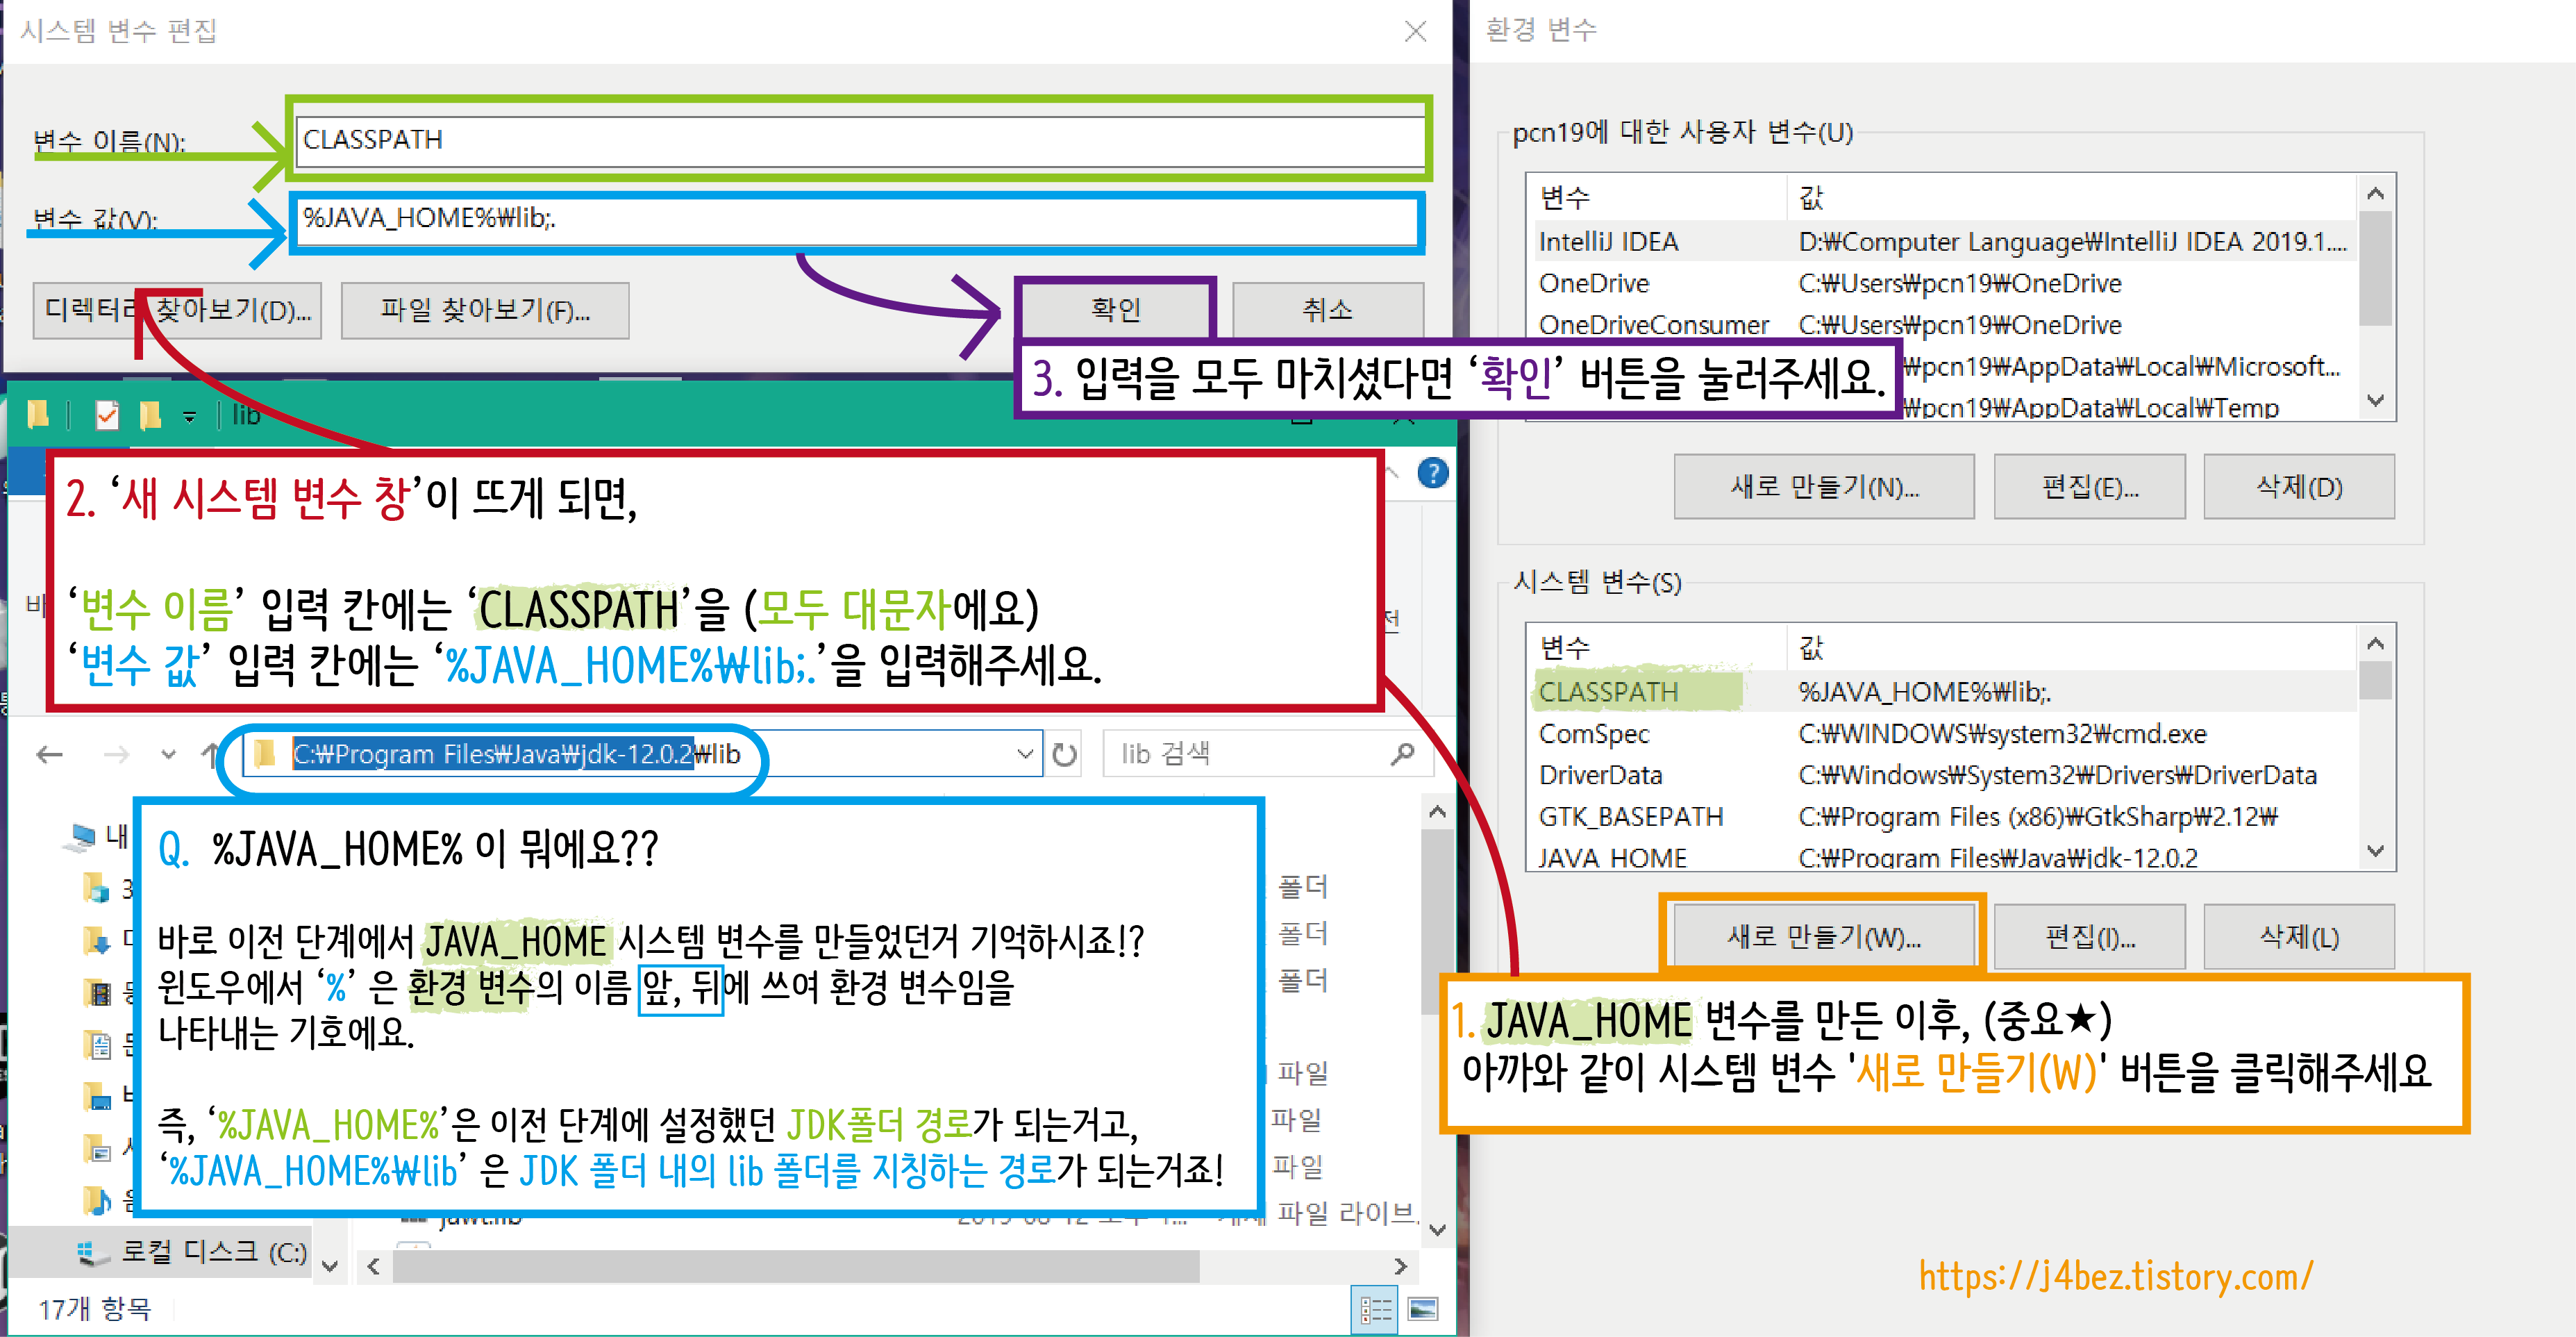2576x1337 pixels.
Task: Click the magnifier icon in lib search box
Action: pyautogui.click(x=1402, y=754)
